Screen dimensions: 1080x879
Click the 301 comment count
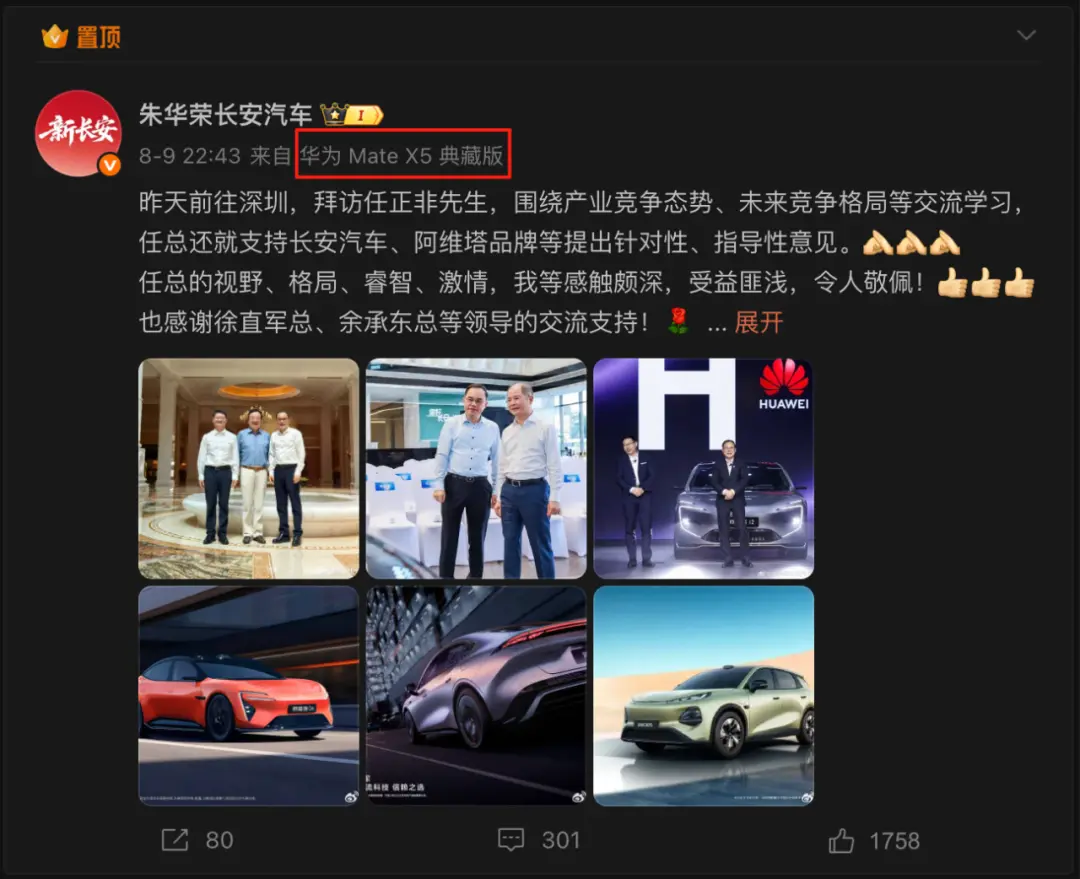point(561,840)
